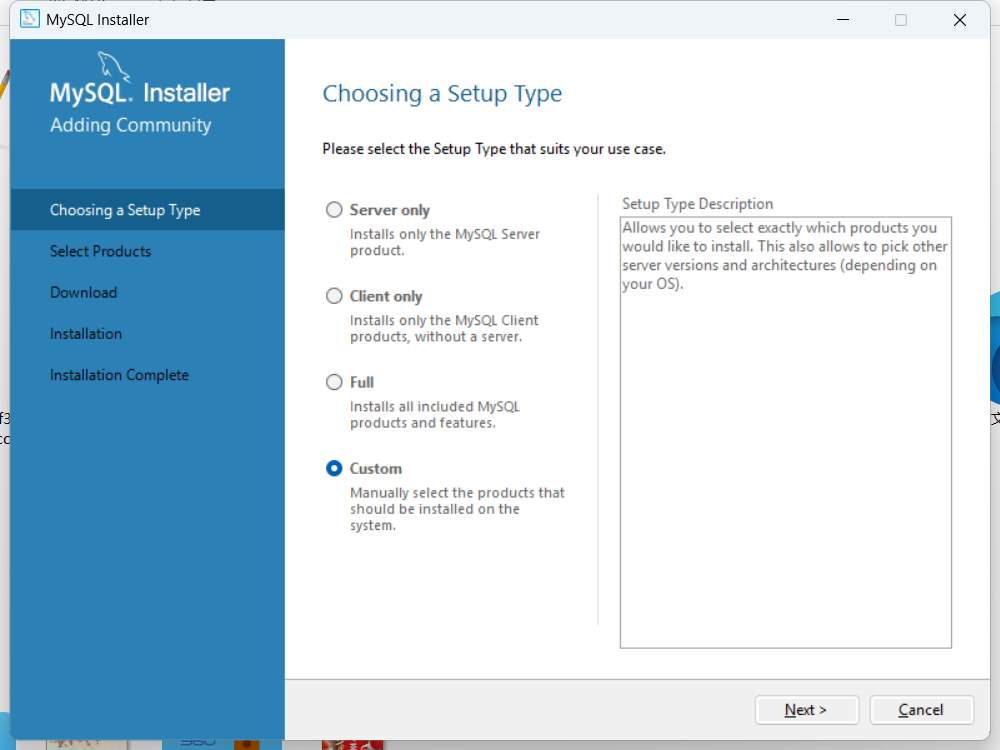The width and height of the screenshot is (1000, 750).
Task: Click 'Installs all included MySQL products' description
Action: (x=434, y=415)
